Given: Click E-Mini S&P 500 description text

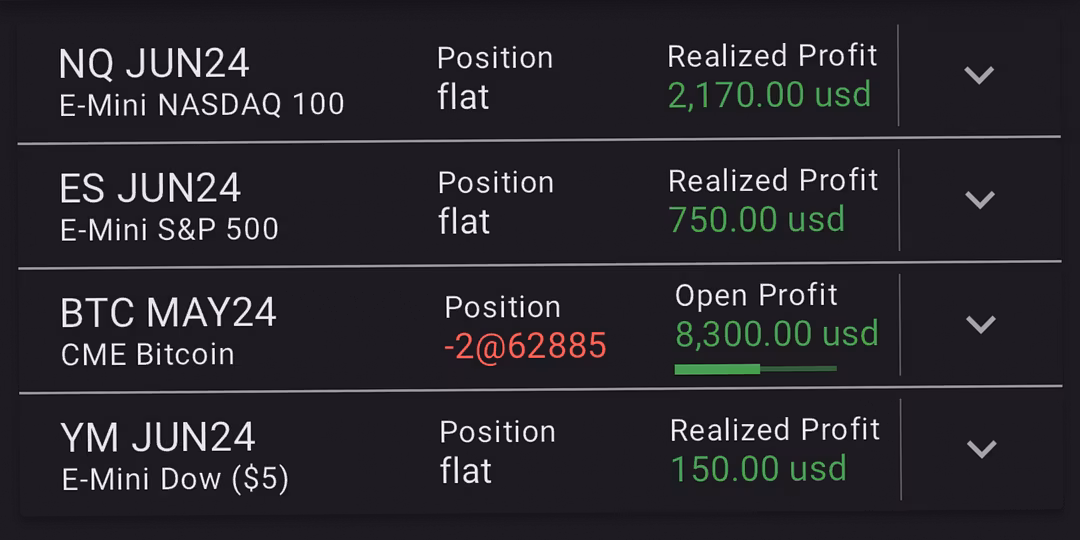Looking at the screenshot, I should (x=169, y=229).
